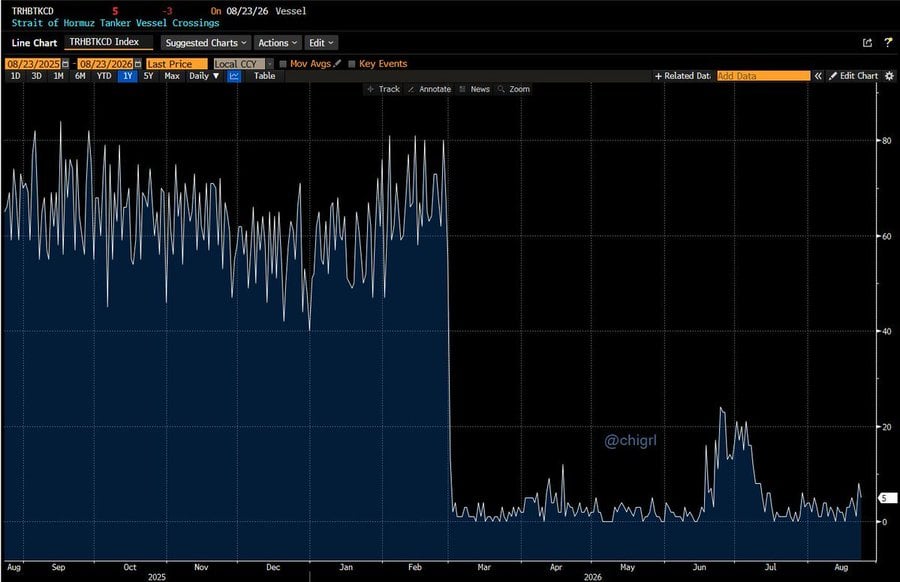Click the 2026 year label on x-axis

pos(592,577)
